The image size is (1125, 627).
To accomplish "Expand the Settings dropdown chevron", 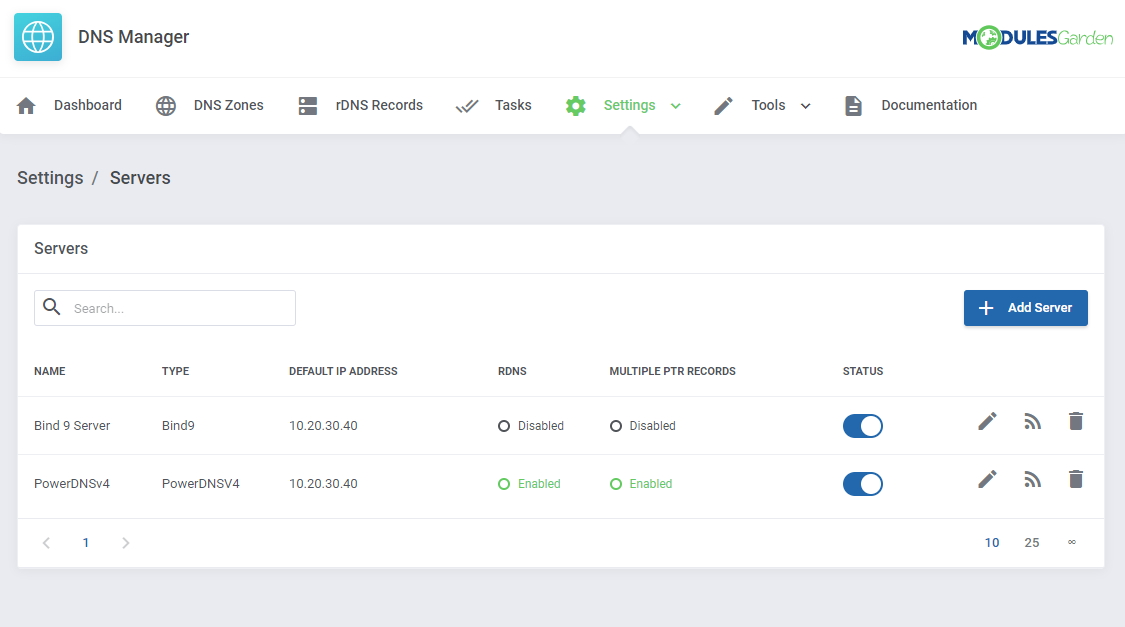I will tap(675, 106).
